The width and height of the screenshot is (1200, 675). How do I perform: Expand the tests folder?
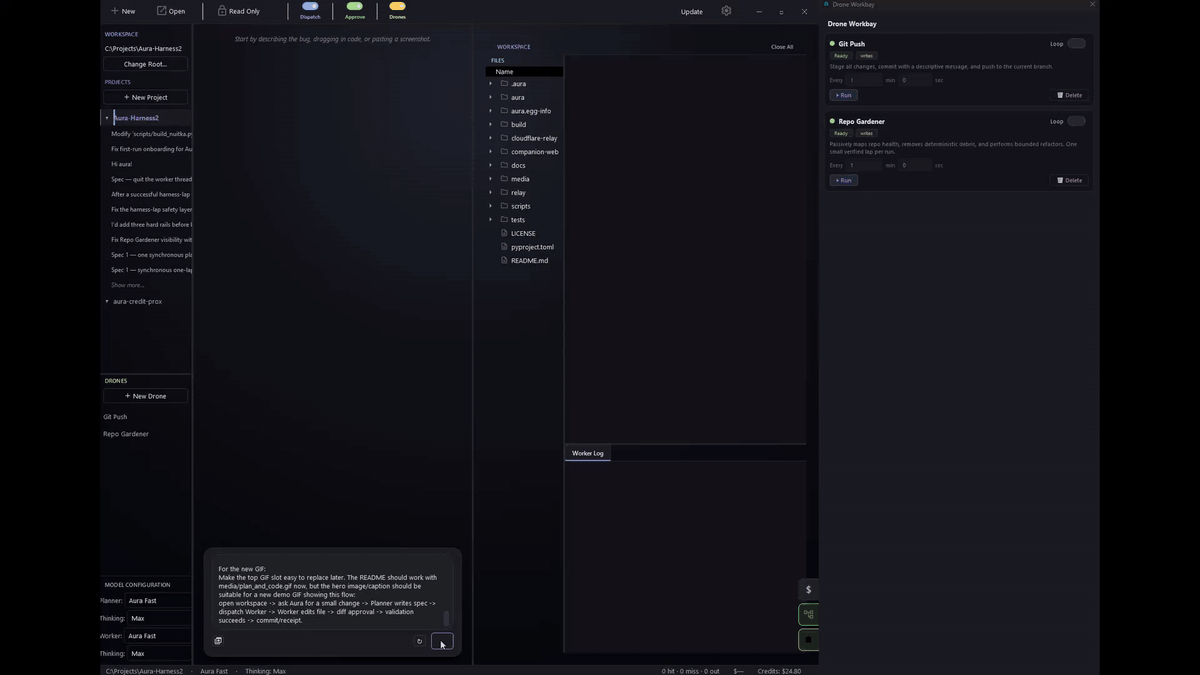click(x=491, y=219)
